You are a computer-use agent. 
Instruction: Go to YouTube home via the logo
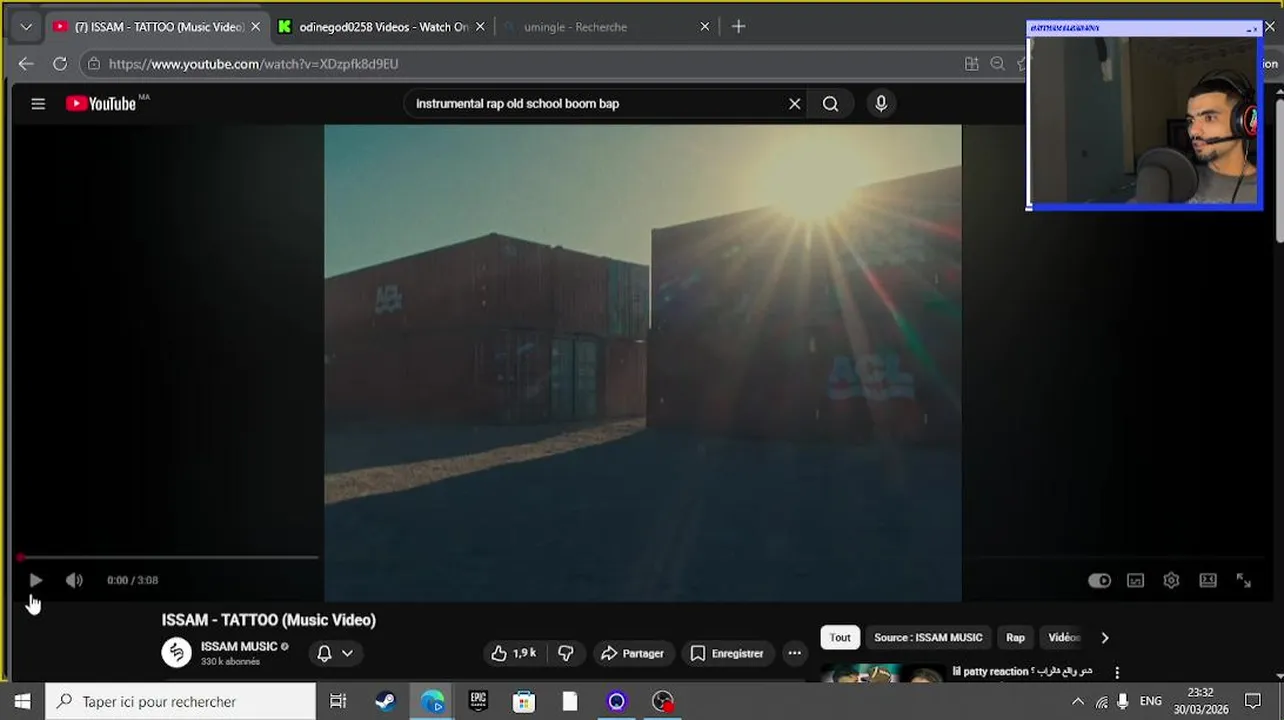coord(101,103)
